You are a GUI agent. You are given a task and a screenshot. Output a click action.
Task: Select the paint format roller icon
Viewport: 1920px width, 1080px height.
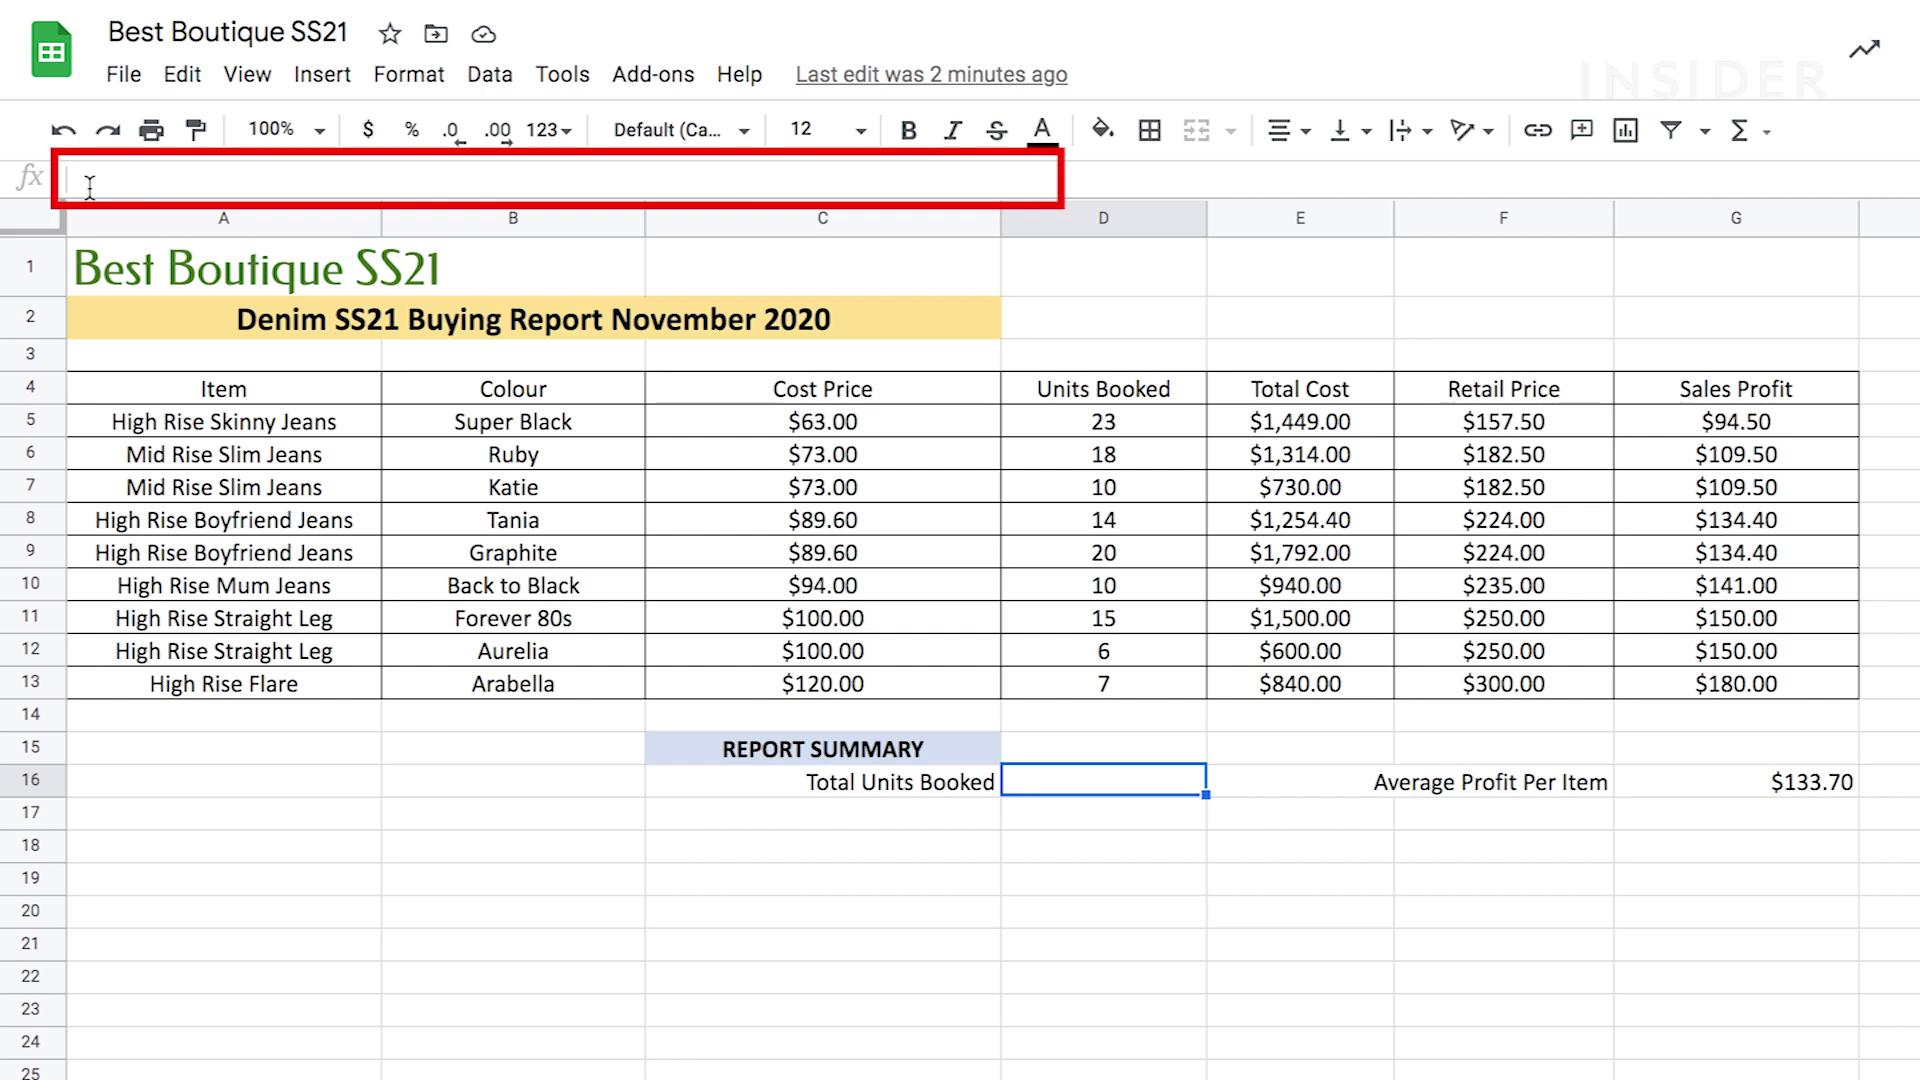coord(196,130)
